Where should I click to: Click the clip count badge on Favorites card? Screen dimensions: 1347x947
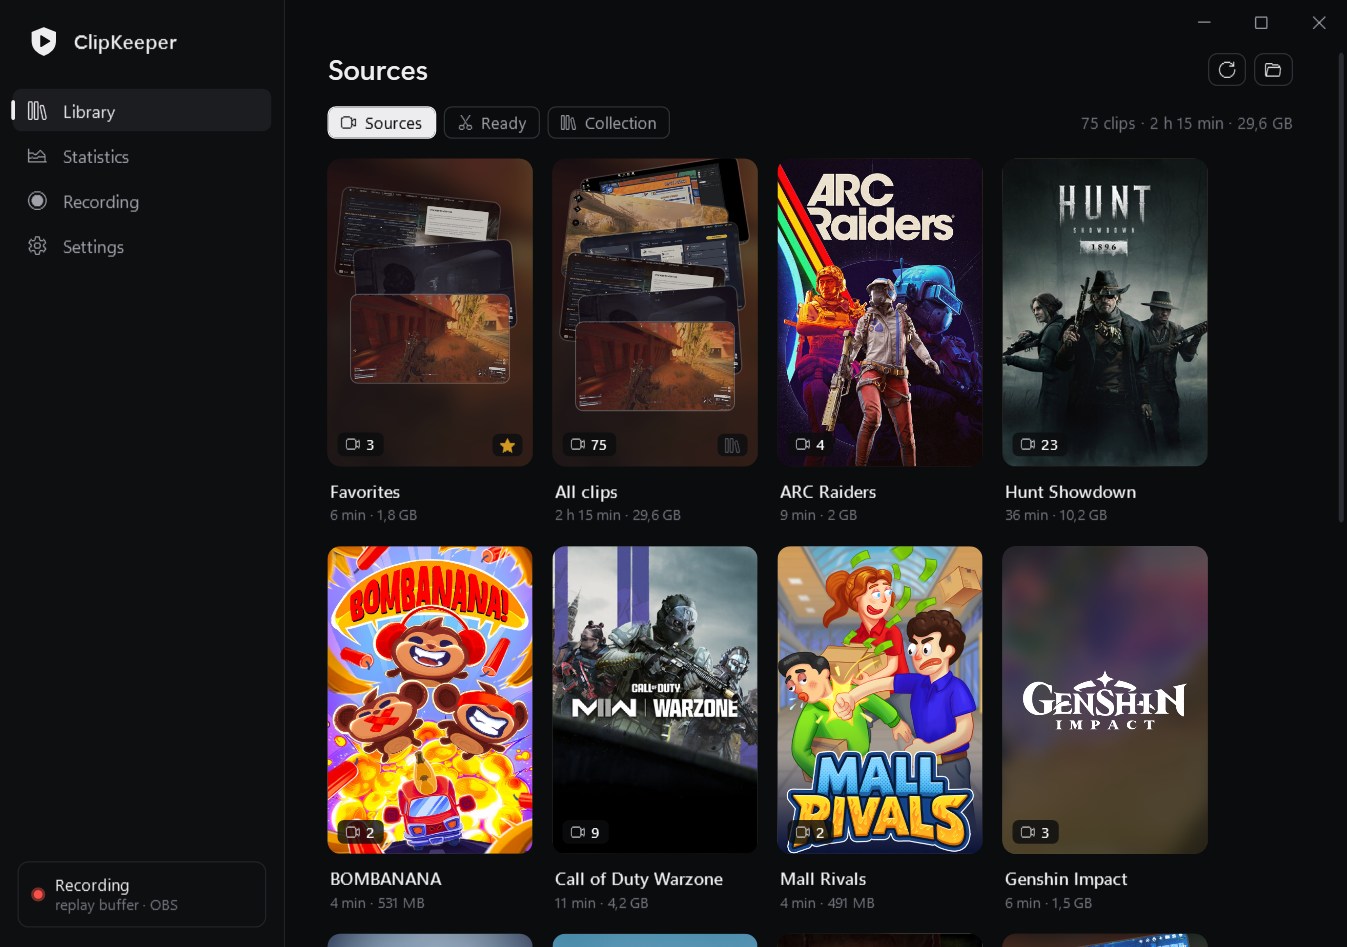360,444
